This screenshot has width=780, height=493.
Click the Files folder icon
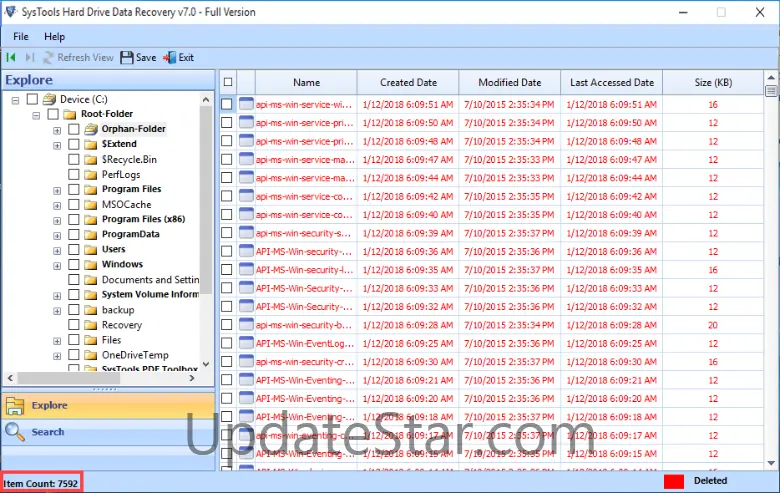point(91,340)
